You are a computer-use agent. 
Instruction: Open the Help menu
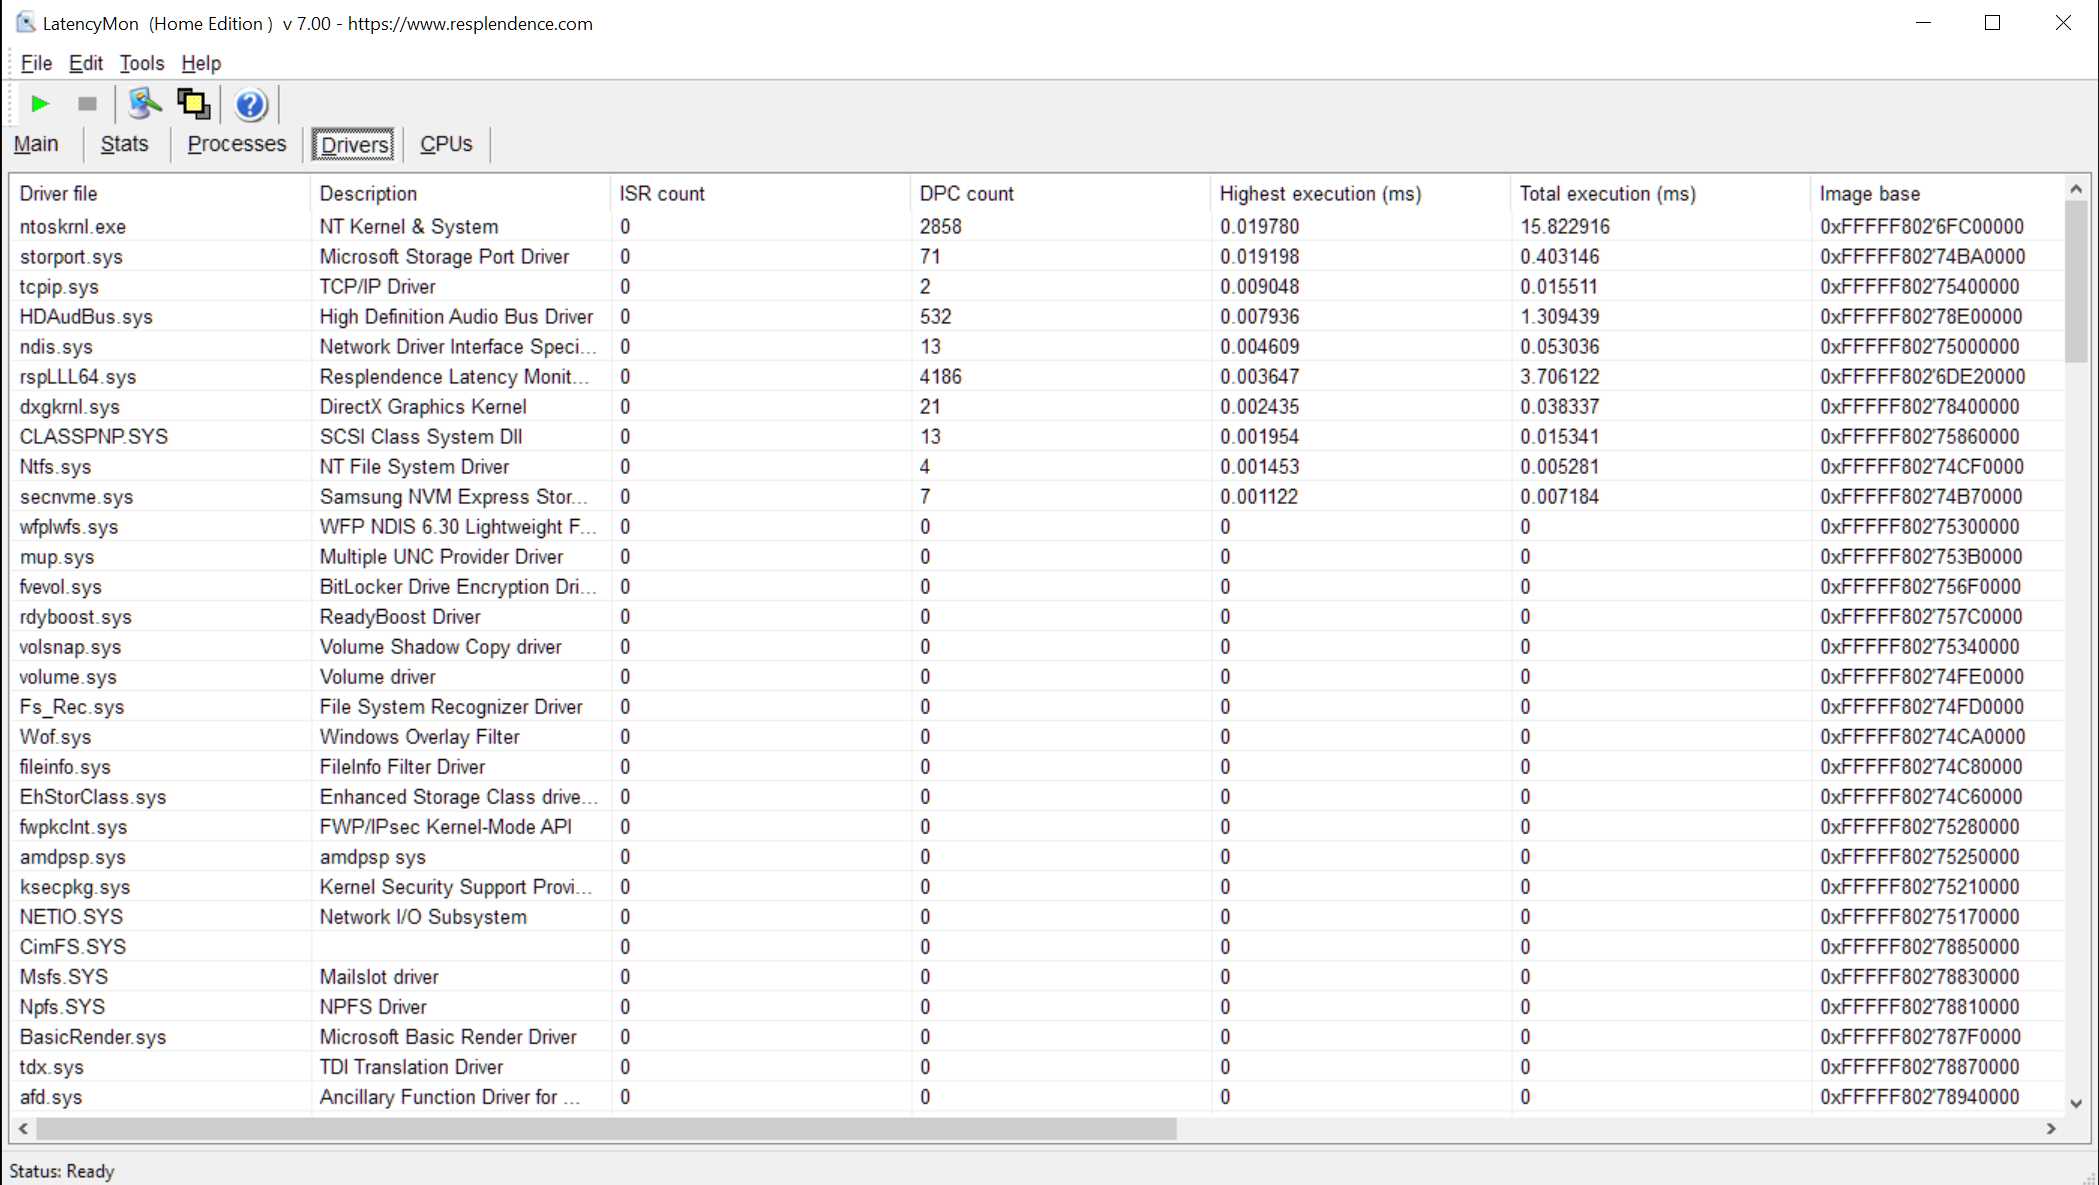coord(201,63)
